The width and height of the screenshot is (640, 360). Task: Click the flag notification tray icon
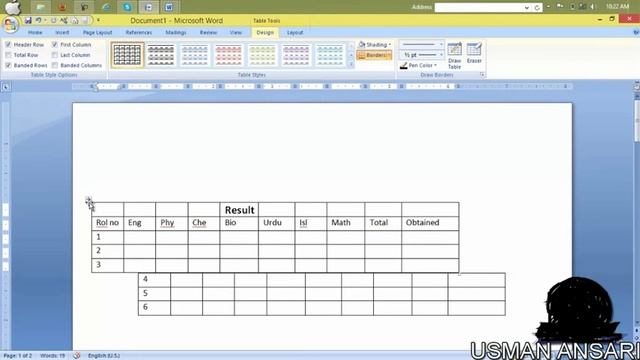pos(560,6)
